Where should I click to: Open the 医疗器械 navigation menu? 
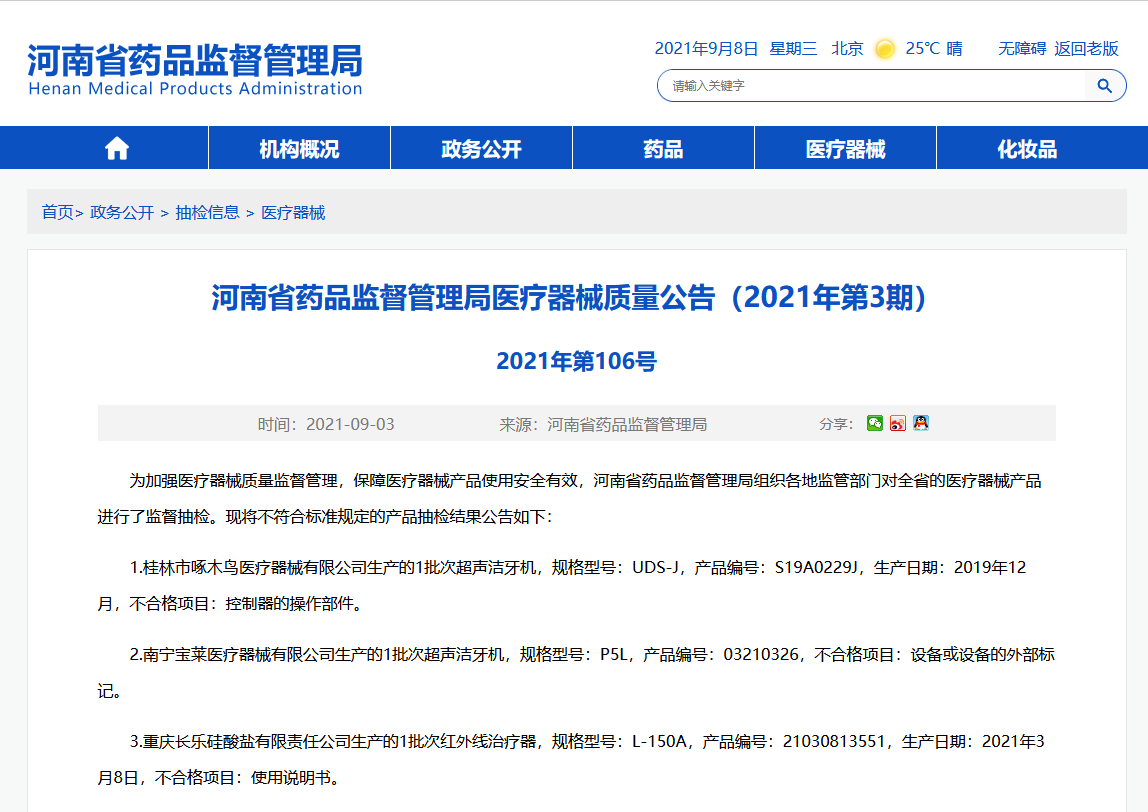click(x=845, y=149)
